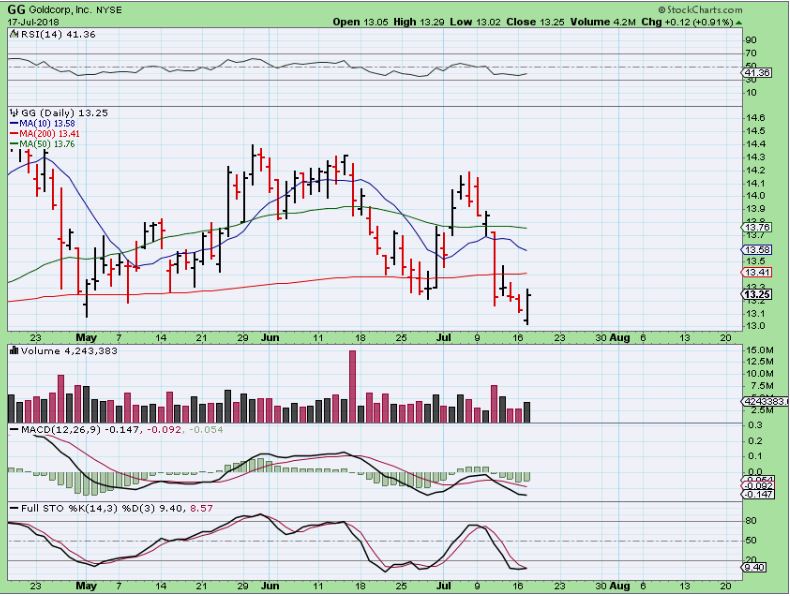Click the Chg +0.12 (+0.91%) value
This screenshot has width=790, height=596.
687,22
